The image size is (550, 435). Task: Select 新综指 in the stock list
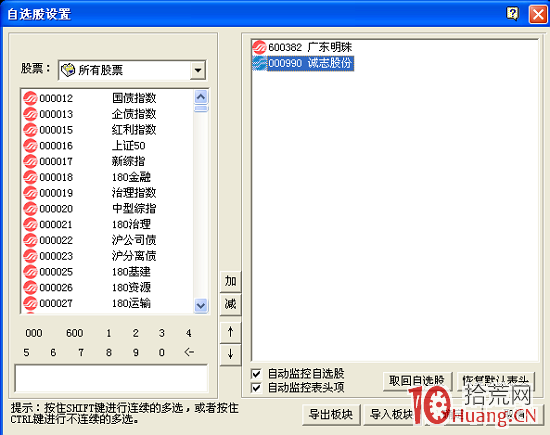(x=128, y=161)
